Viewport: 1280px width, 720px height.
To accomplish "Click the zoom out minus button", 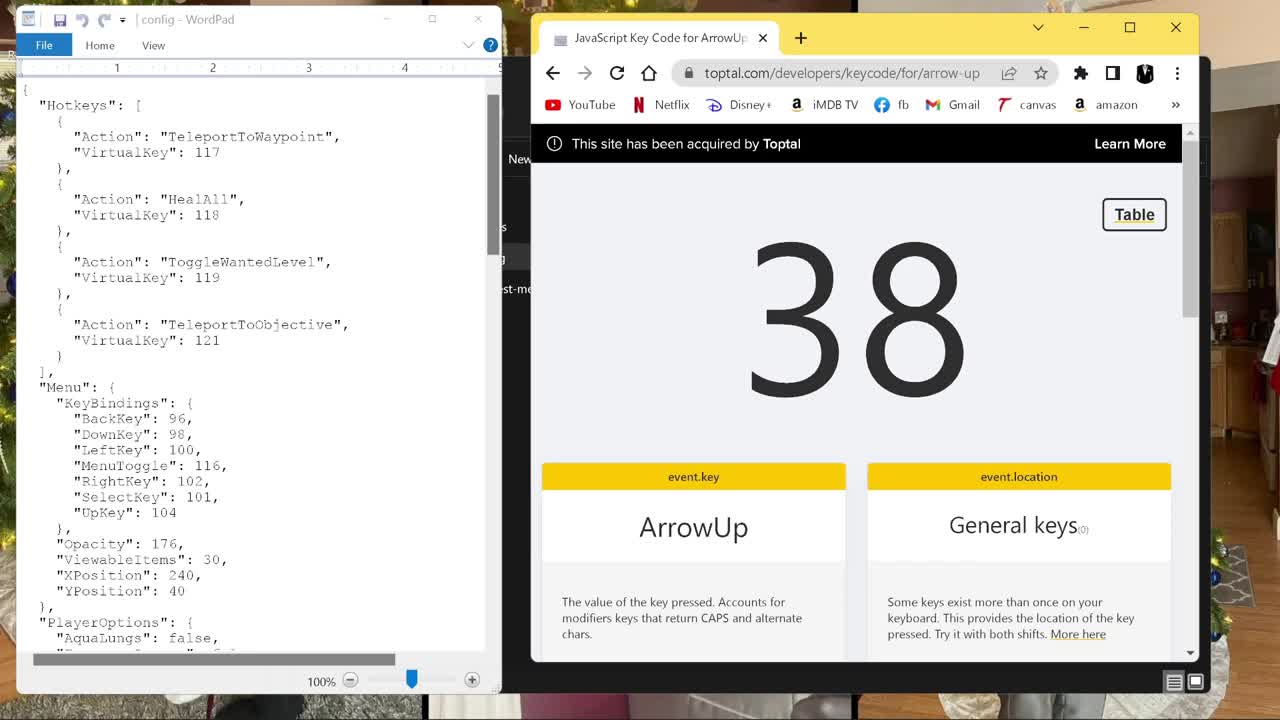I will point(350,680).
